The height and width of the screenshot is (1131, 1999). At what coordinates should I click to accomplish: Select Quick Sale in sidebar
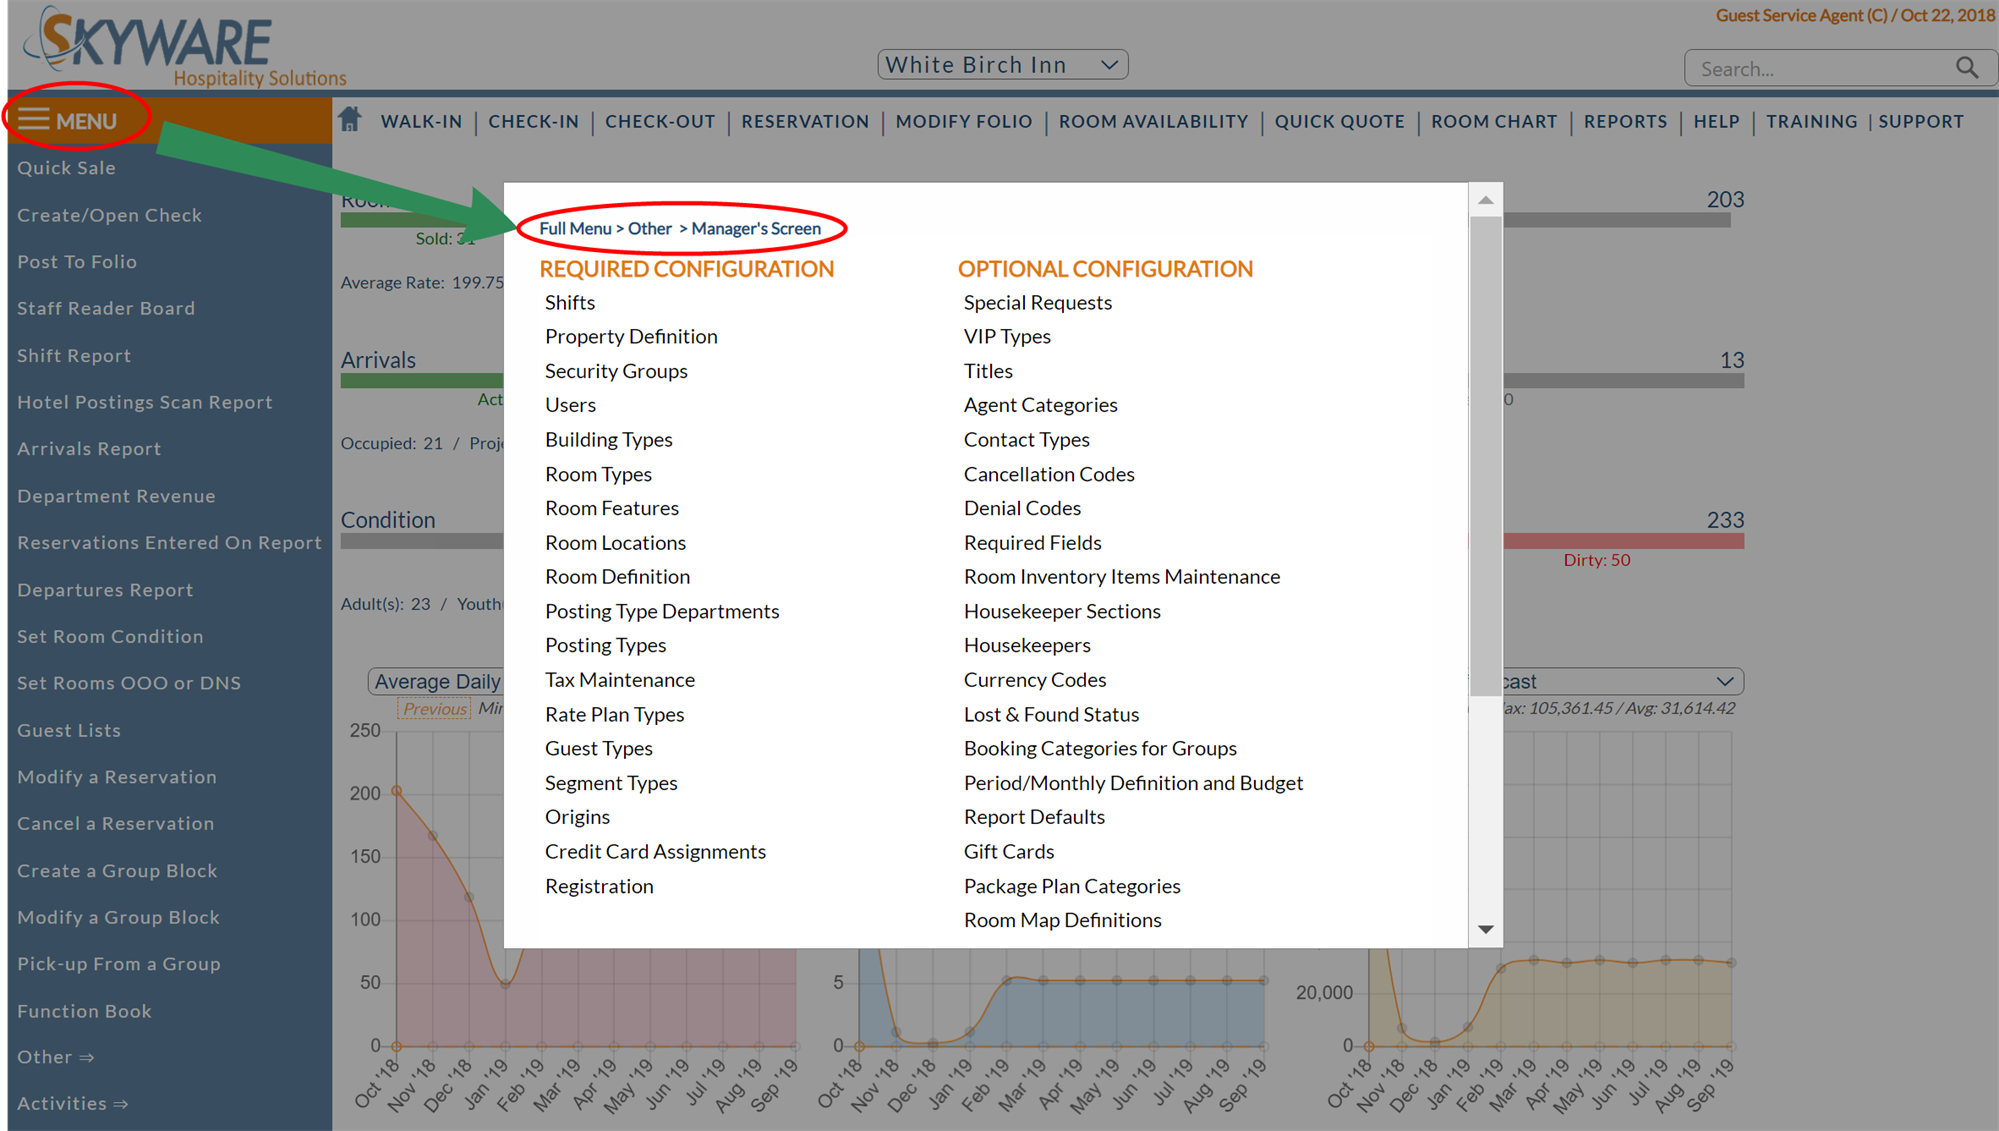tap(66, 168)
